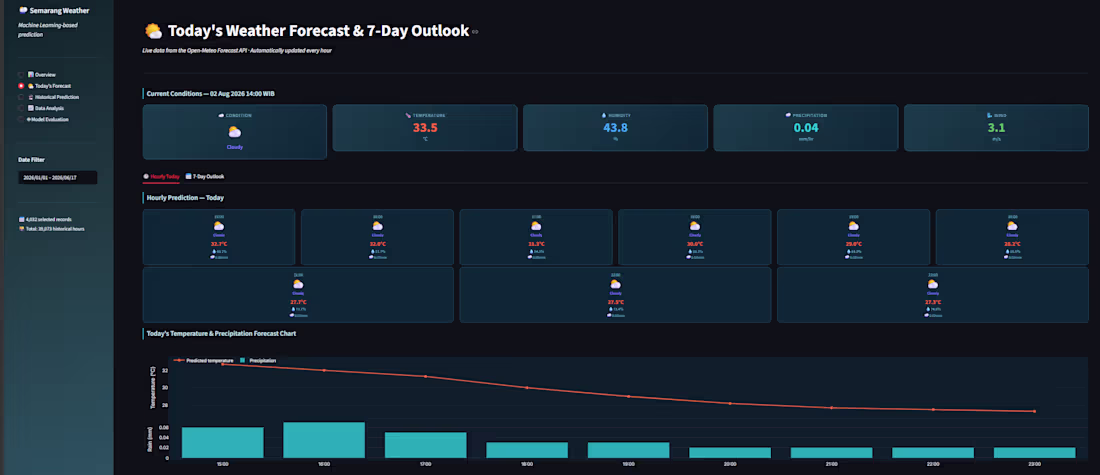Click the cloudy icon in the 30.0°C card
This screenshot has height=475, width=1100.
[x=695, y=227]
